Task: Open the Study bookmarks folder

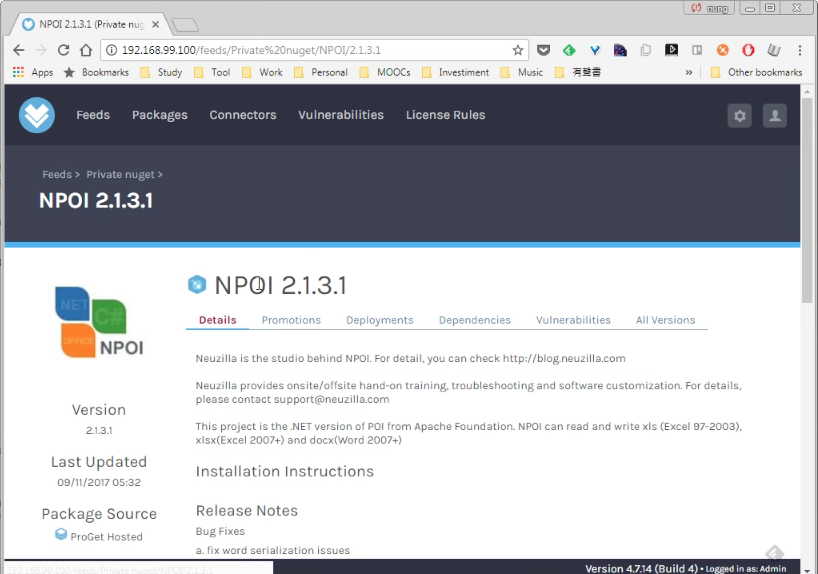Action: [161, 72]
